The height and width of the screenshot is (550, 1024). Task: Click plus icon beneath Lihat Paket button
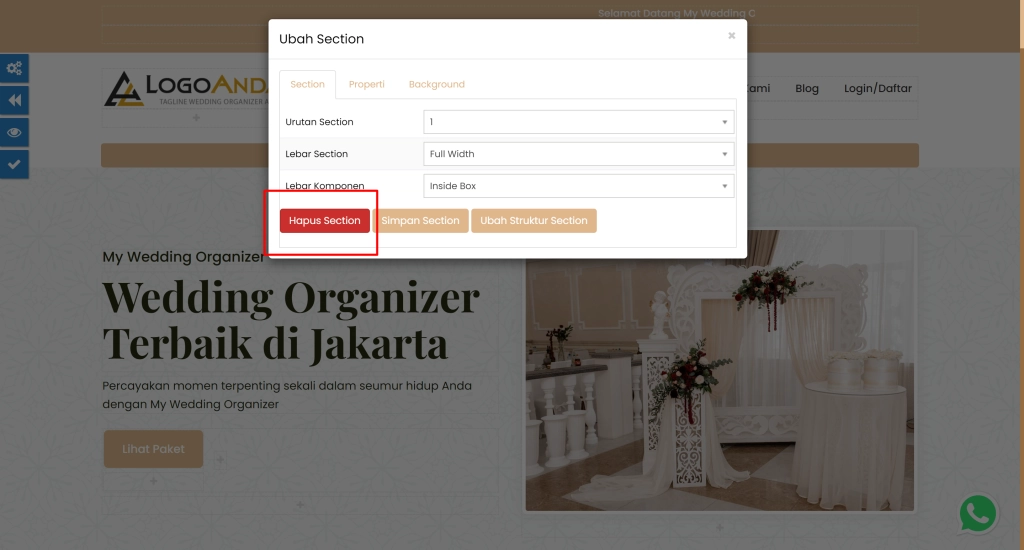(x=153, y=481)
